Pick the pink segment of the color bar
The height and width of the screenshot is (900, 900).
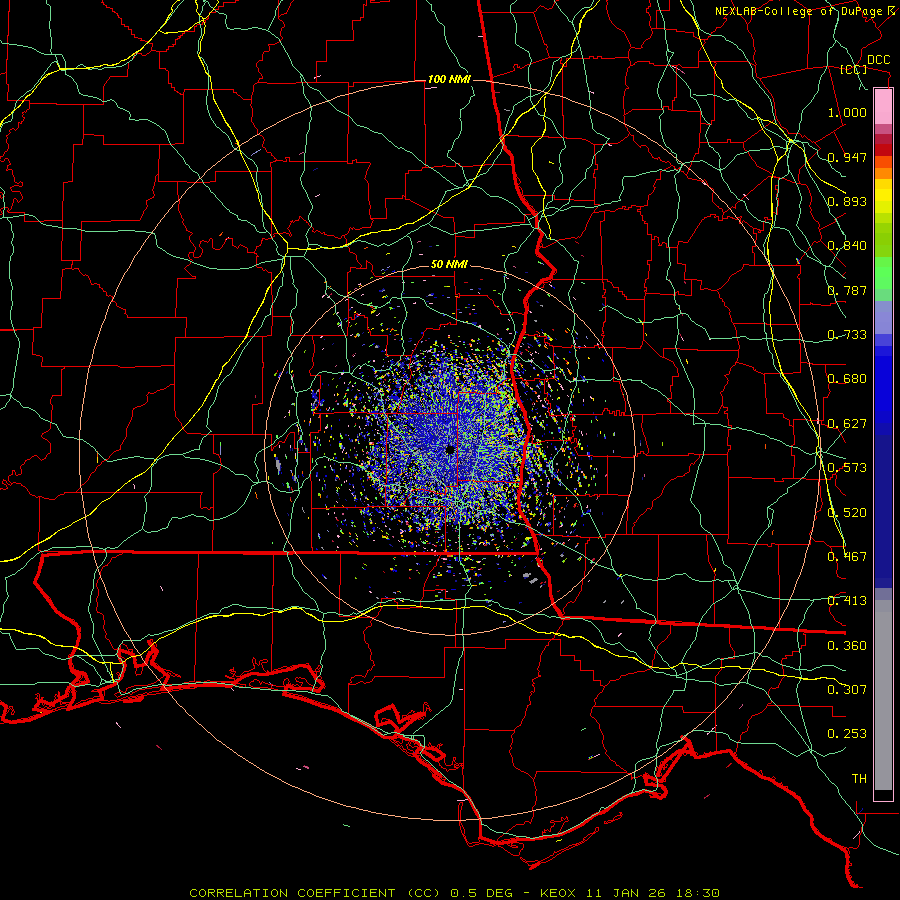coord(883,107)
